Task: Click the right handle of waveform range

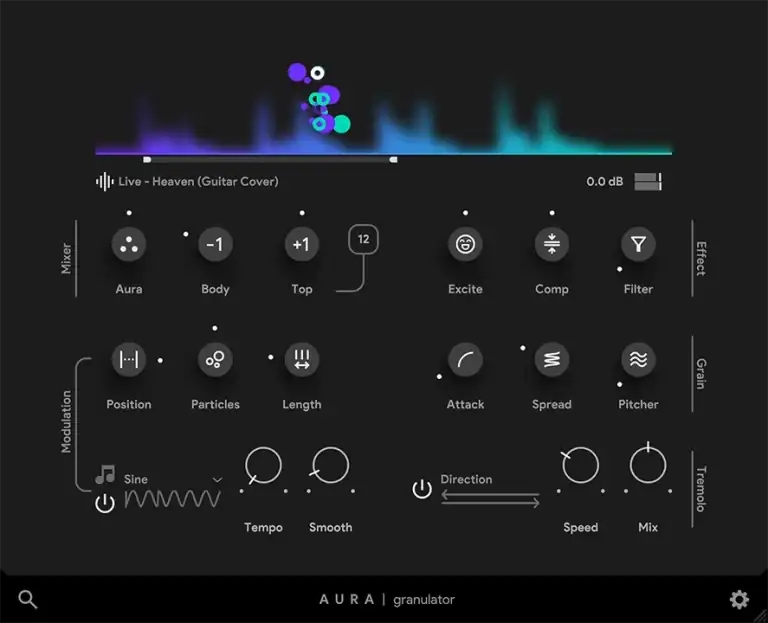Action: coord(393,160)
